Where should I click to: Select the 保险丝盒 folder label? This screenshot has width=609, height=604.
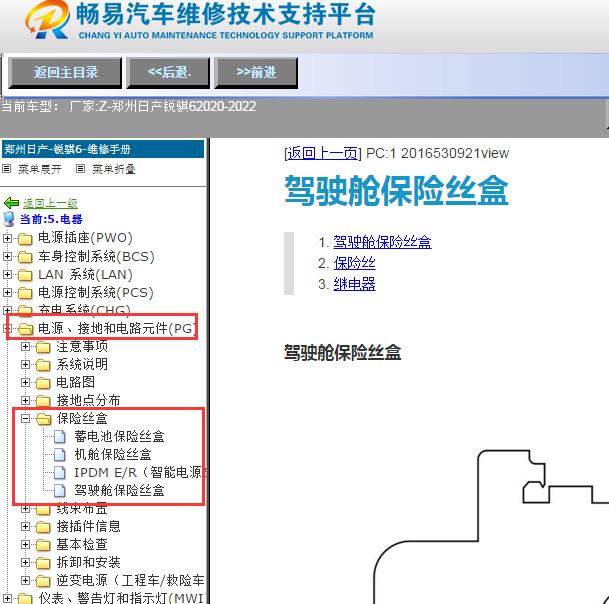tap(82, 418)
